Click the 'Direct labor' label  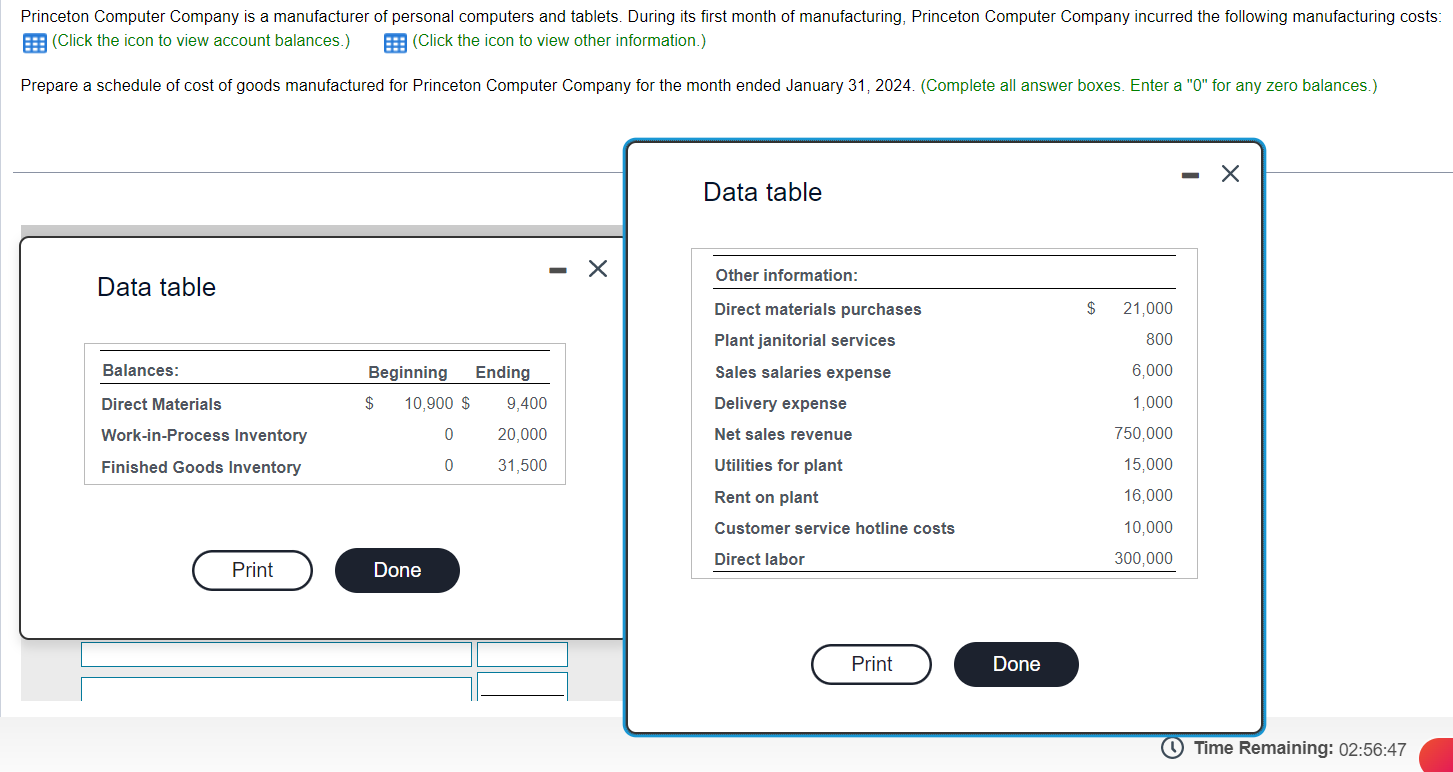pos(759,560)
